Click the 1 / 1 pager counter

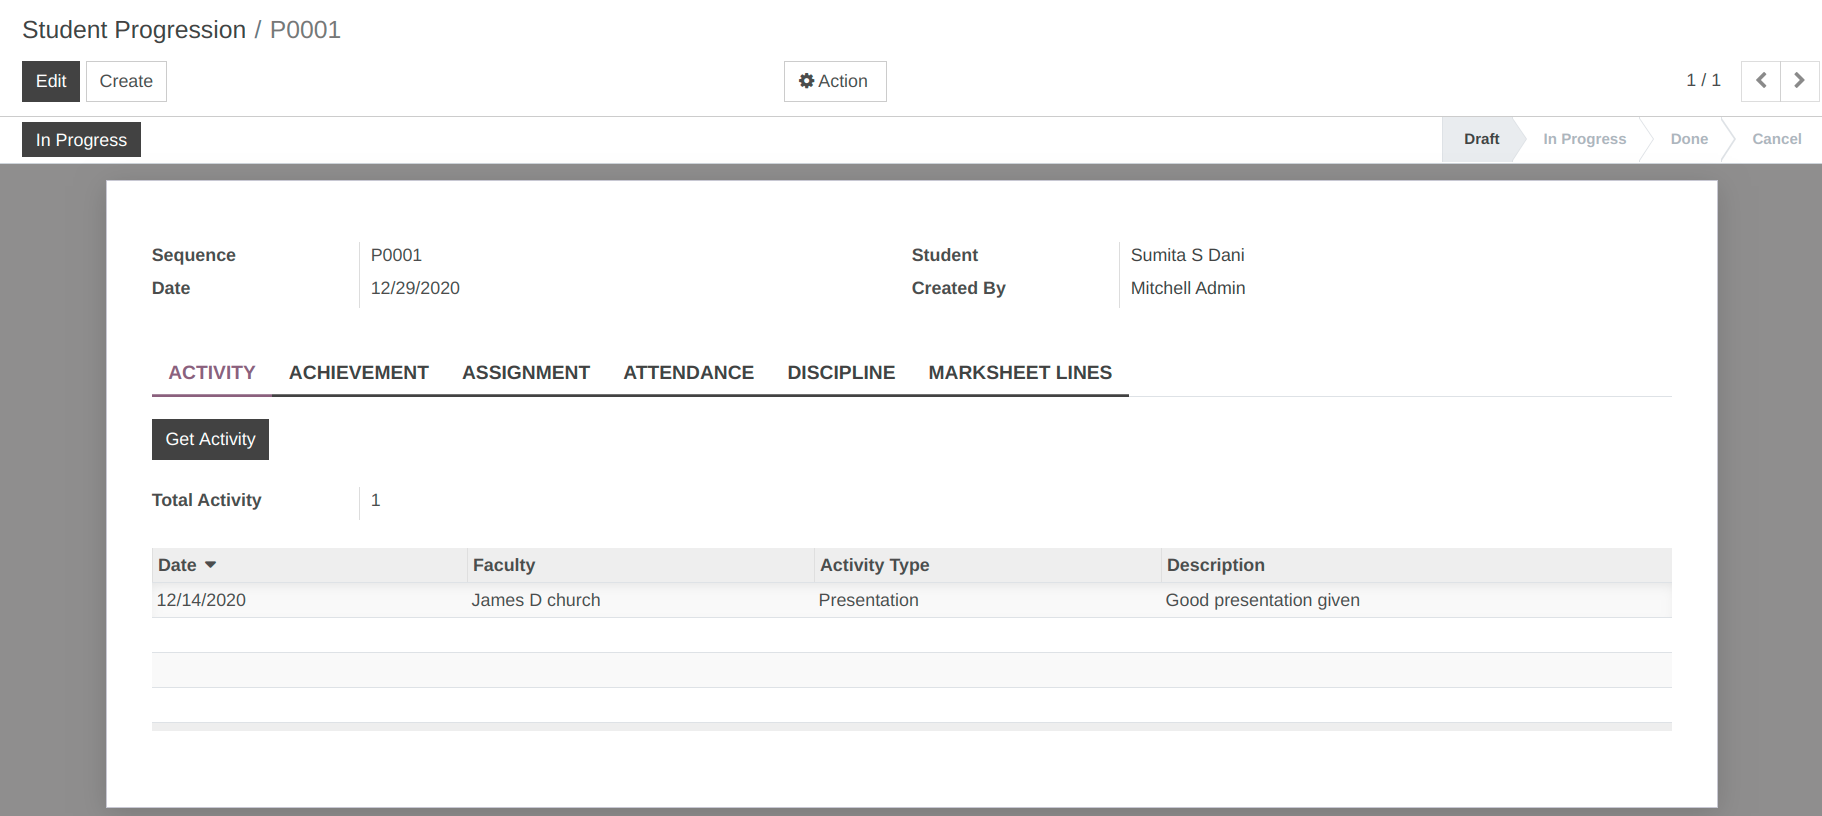click(1703, 80)
